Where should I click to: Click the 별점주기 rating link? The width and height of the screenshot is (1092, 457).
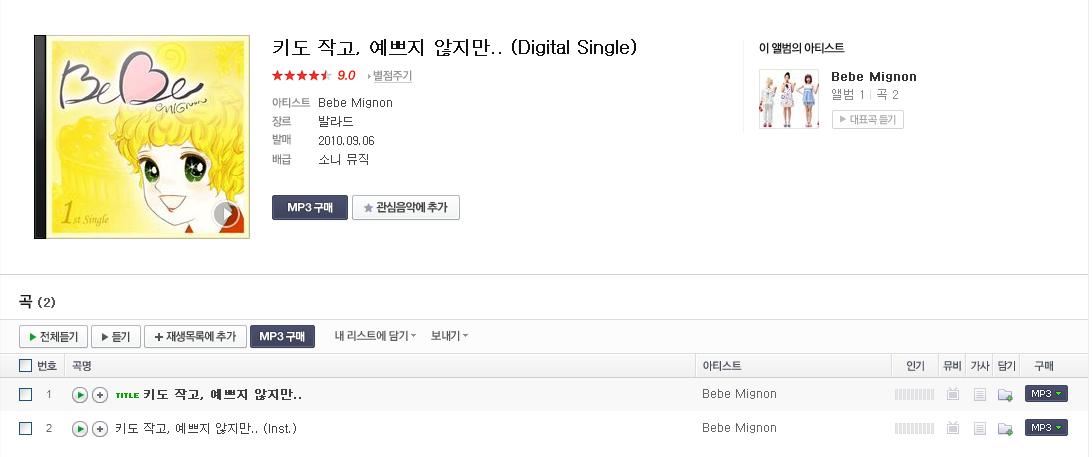point(391,75)
